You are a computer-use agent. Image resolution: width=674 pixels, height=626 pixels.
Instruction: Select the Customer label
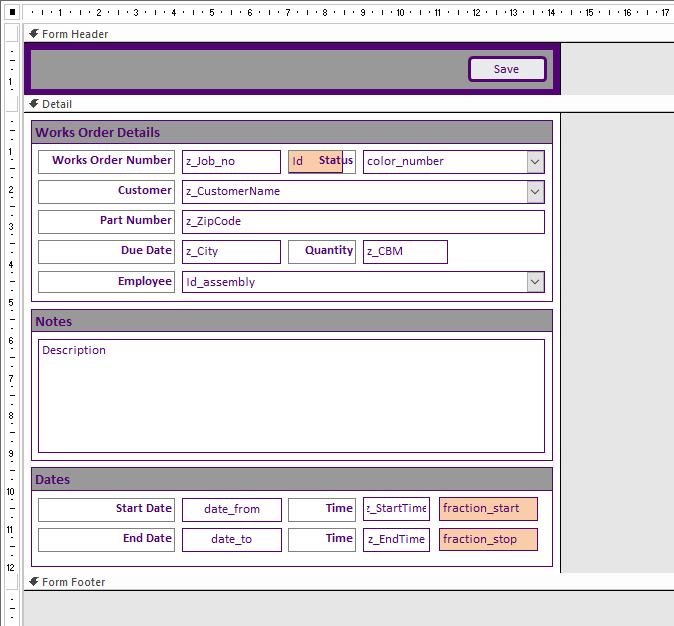pos(107,192)
